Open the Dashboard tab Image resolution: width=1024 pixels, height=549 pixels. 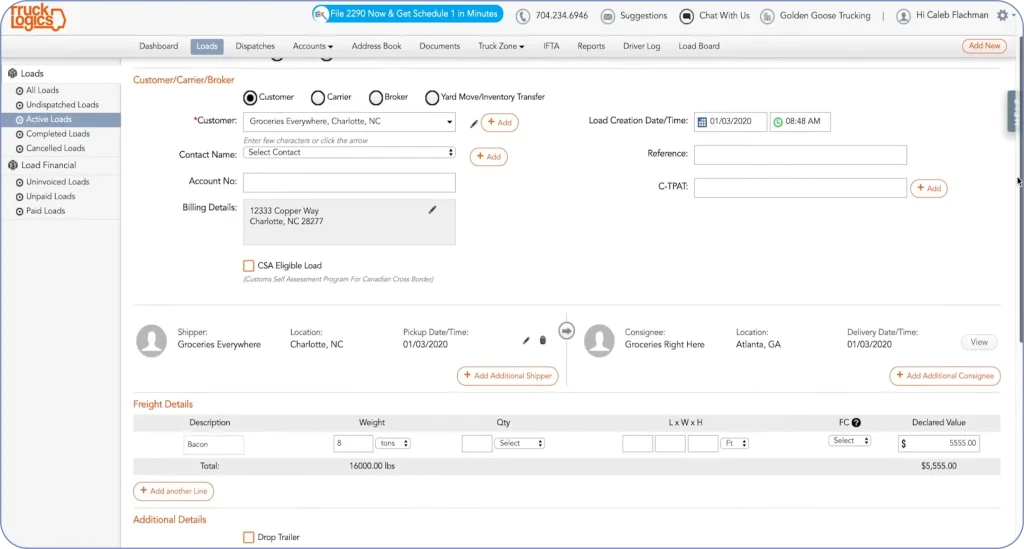[x=159, y=46]
